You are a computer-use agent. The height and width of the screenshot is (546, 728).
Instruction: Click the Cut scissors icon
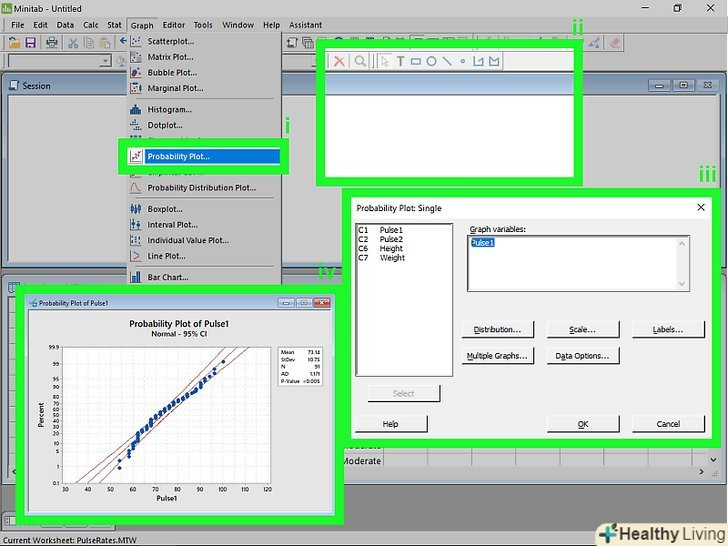[73, 43]
